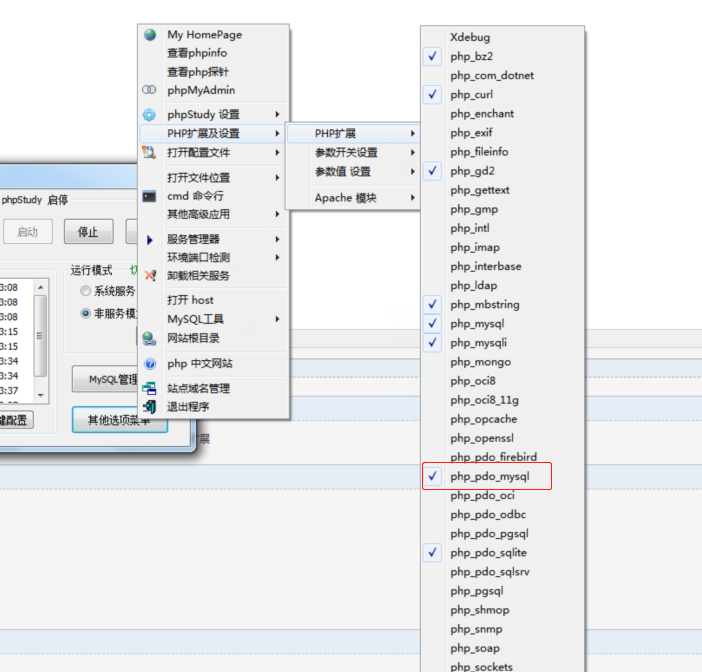Disable the php_pdo_mysql extension
This screenshot has width=702, height=672.
432,476
